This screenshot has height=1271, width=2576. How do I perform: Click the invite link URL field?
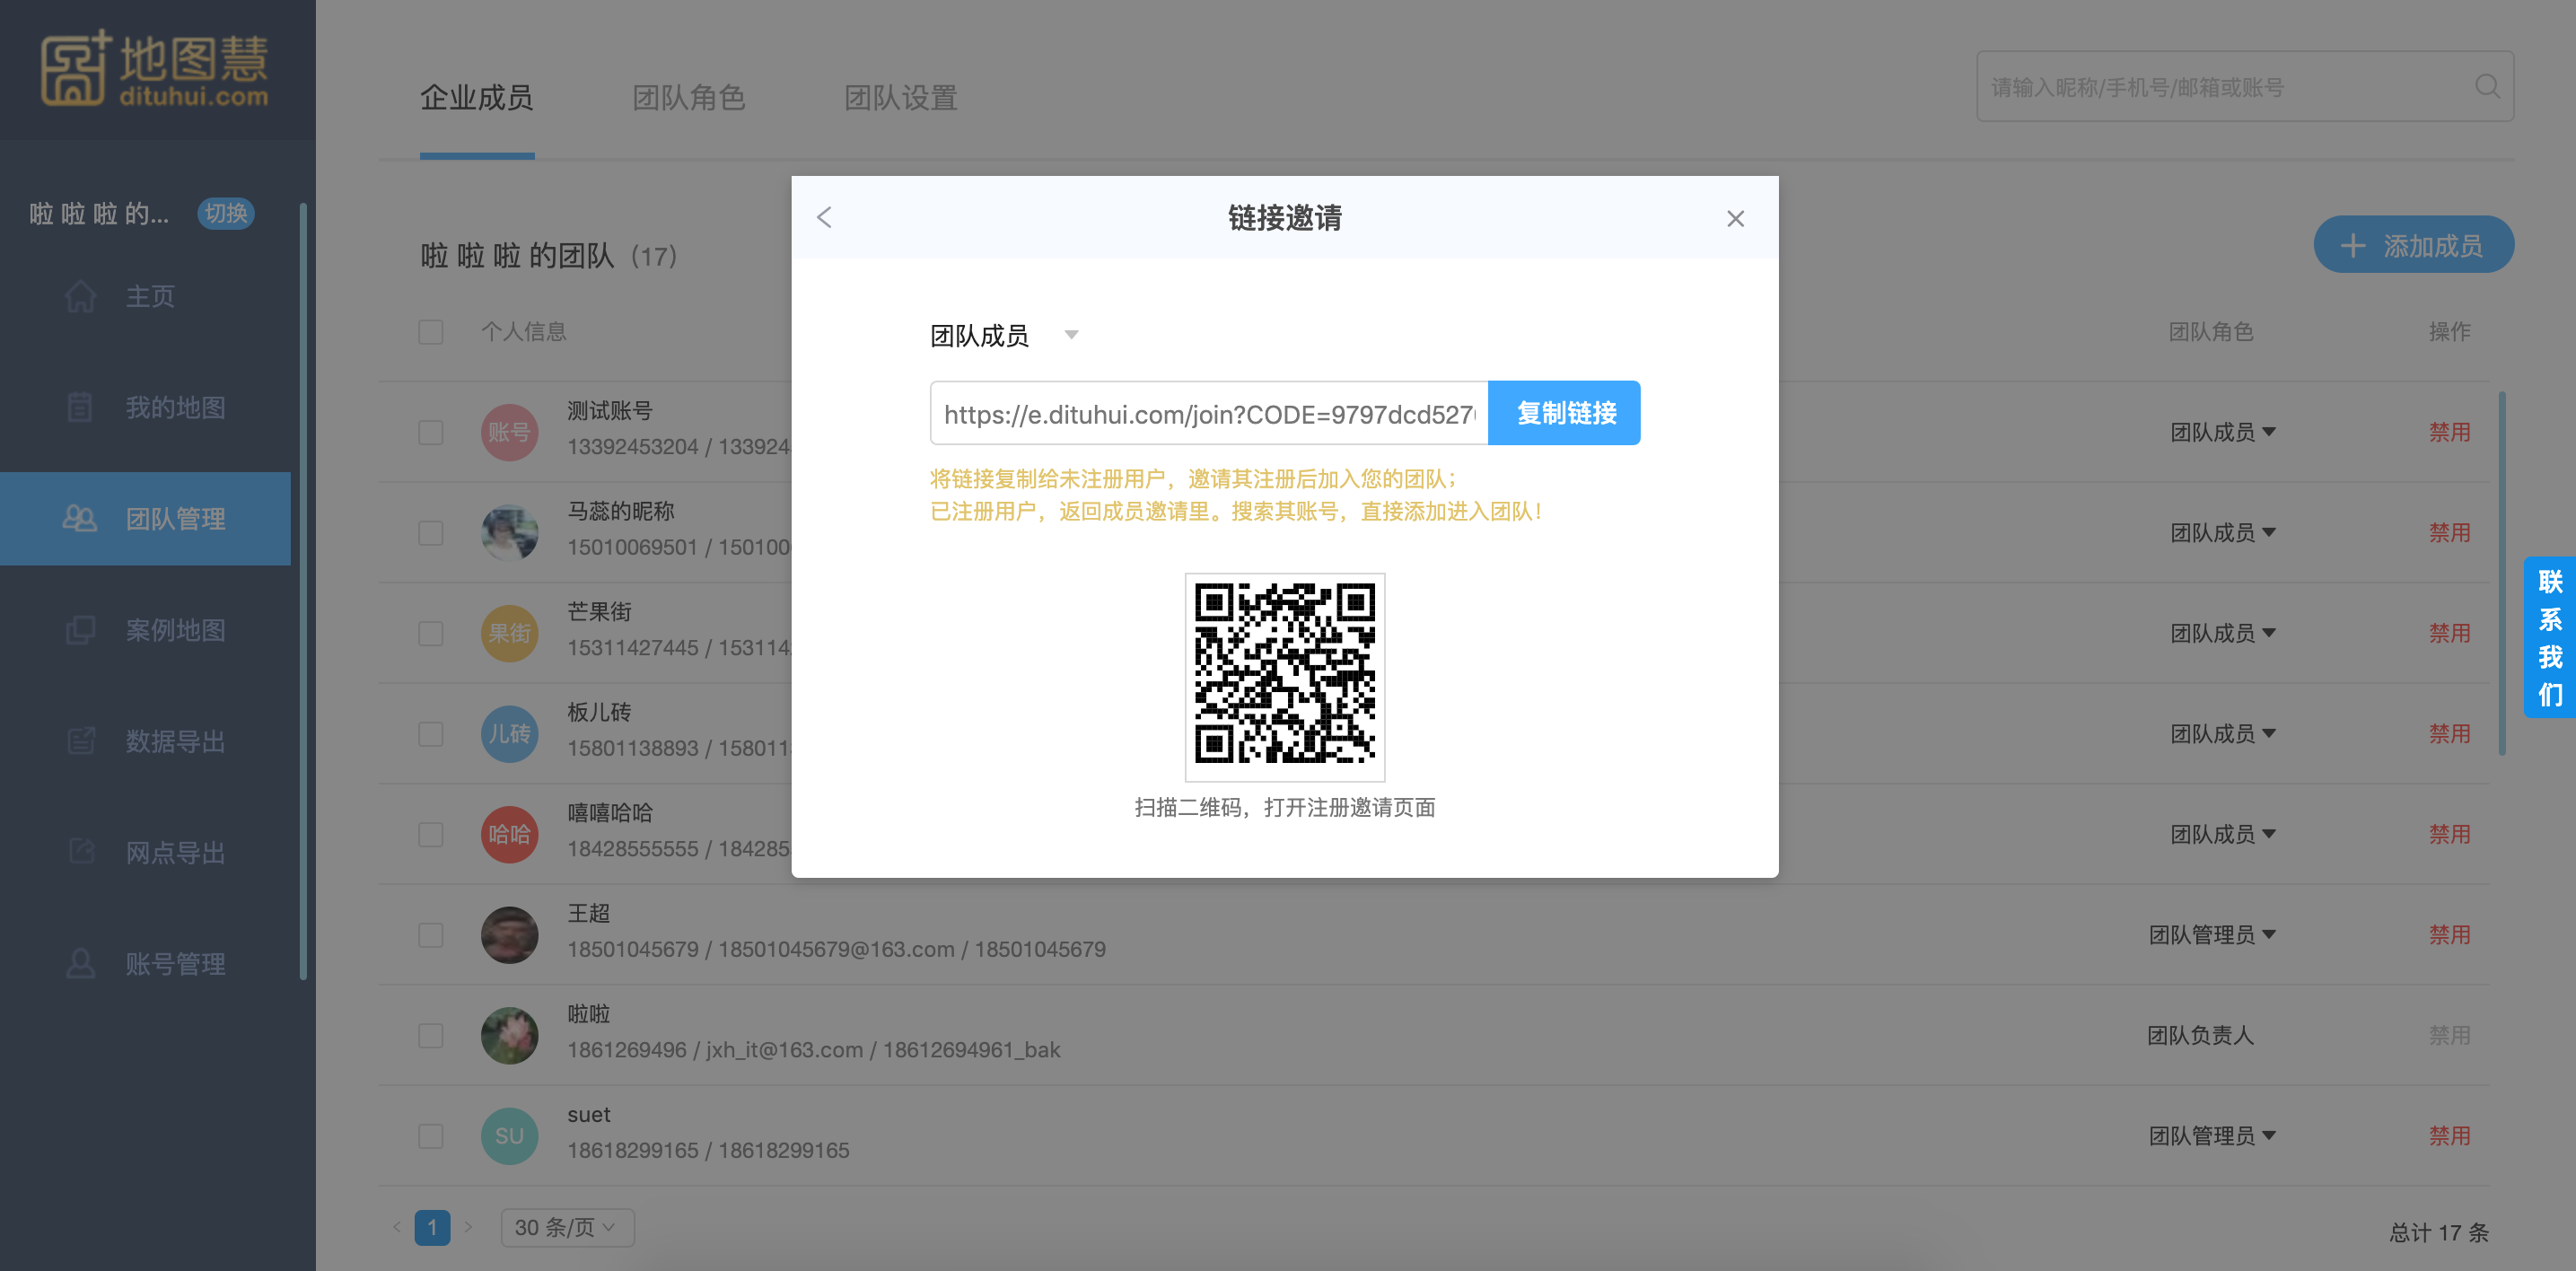(1209, 413)
